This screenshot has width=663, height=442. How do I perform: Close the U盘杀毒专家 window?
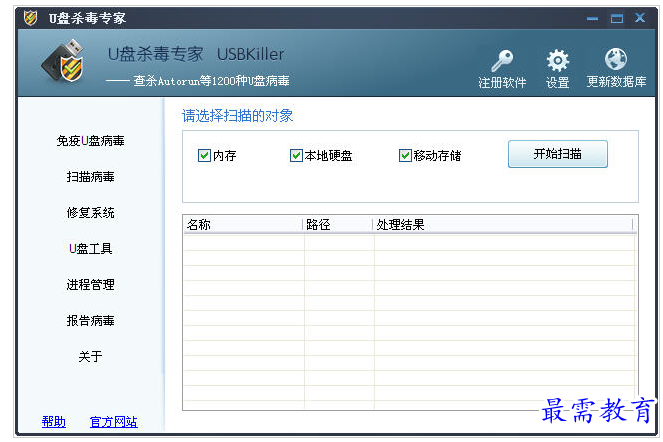click(x=640, y=18)
